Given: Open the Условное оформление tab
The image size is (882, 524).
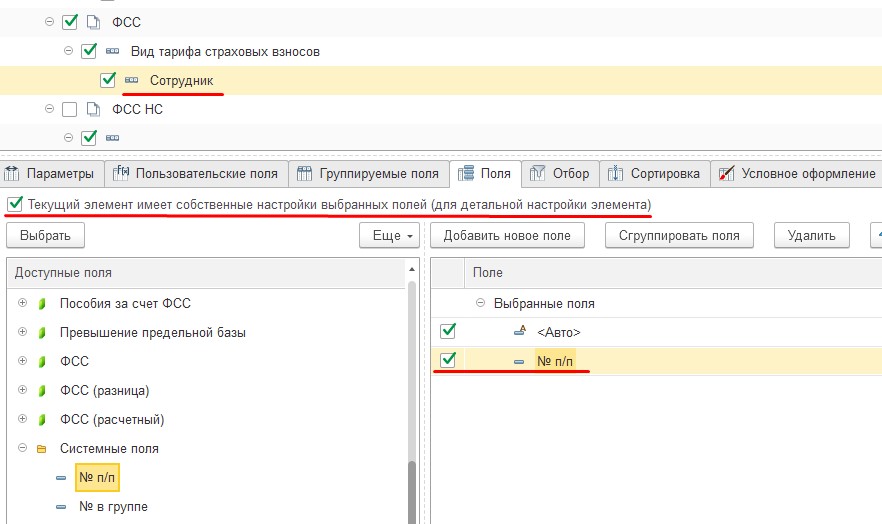Looking at the screenshot, I should pyautogui.click(x=796, y=174).
